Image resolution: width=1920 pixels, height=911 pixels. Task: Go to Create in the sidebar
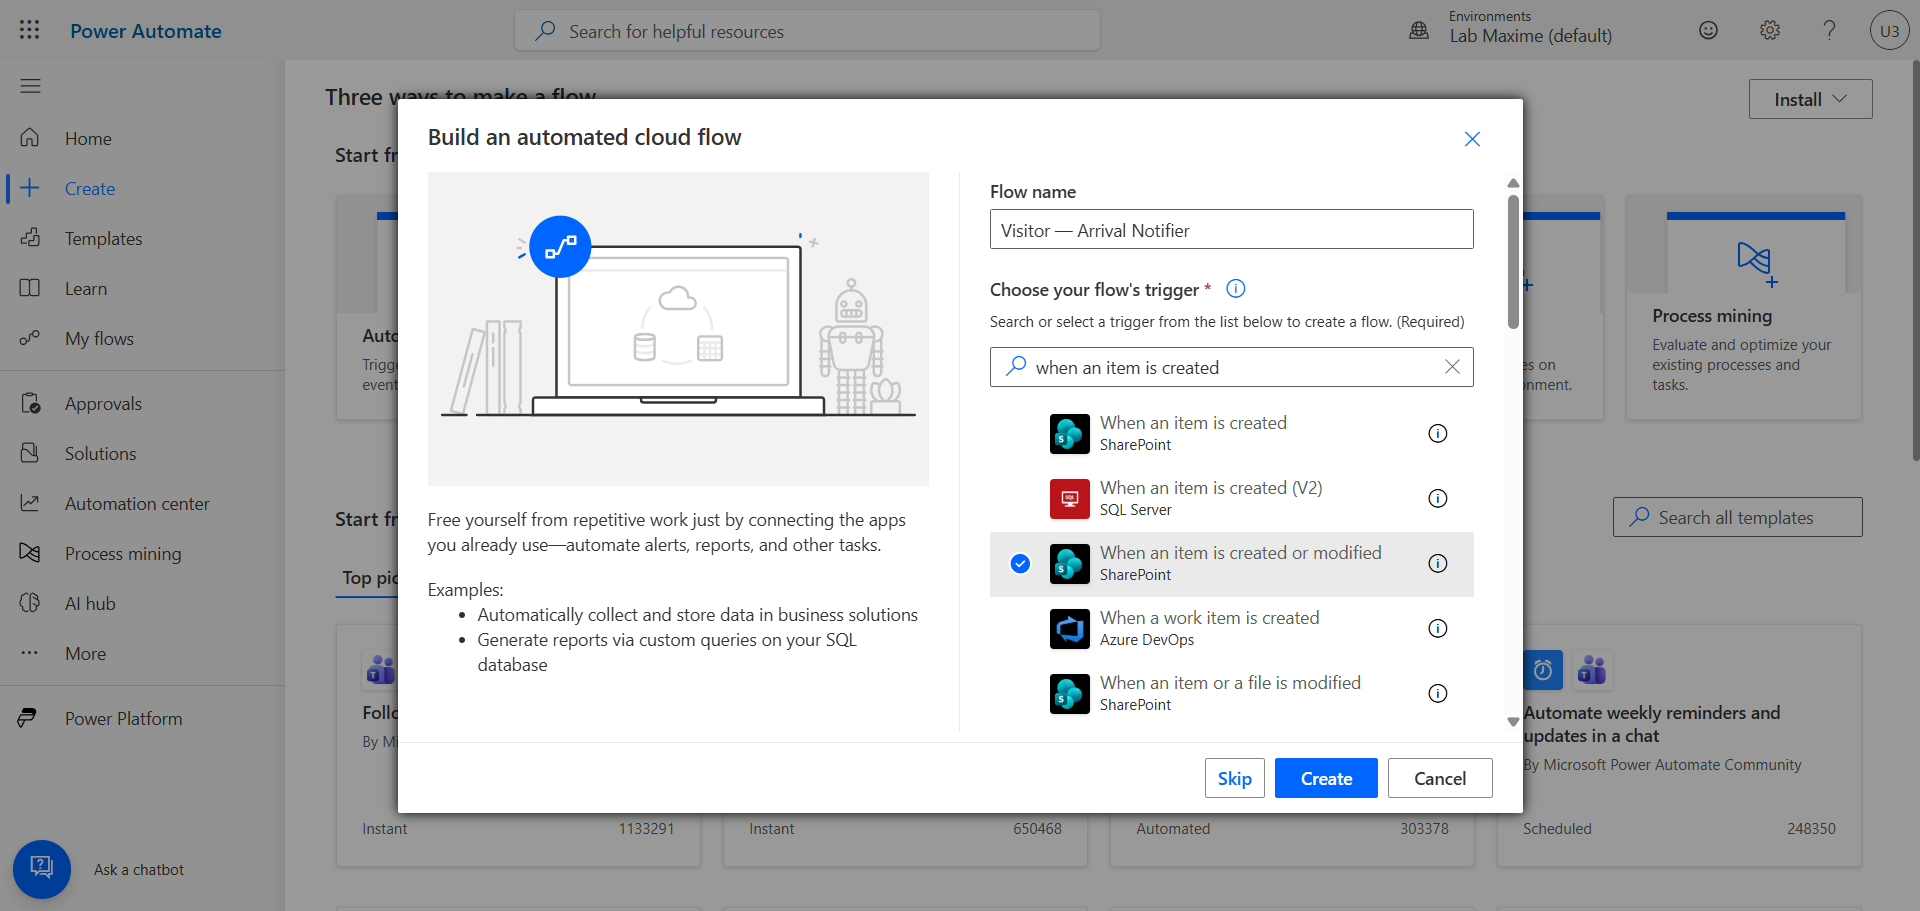(142, 188)
